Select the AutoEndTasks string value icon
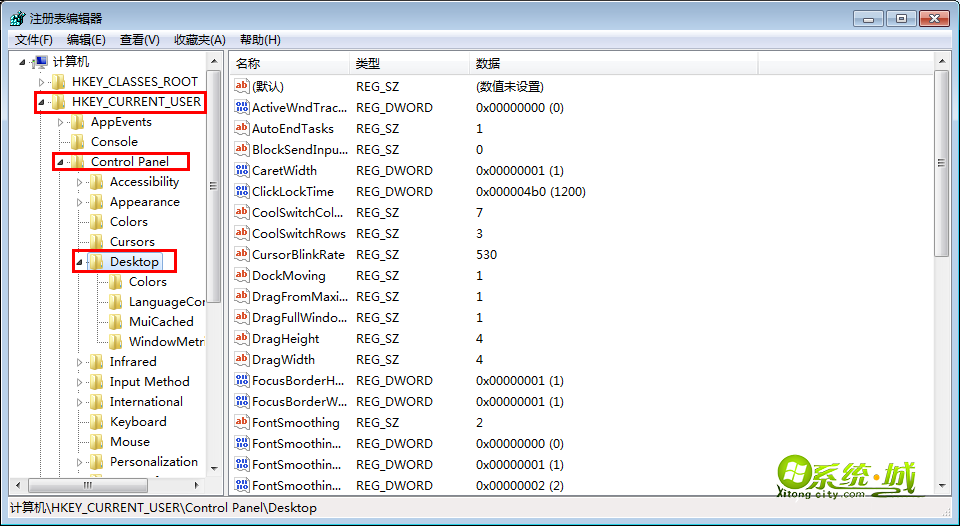Viewport: 960px width, 526px height. tap(241, 129)
